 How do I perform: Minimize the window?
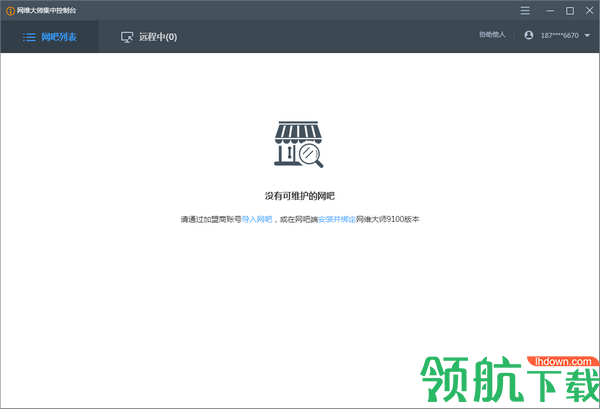550,11
